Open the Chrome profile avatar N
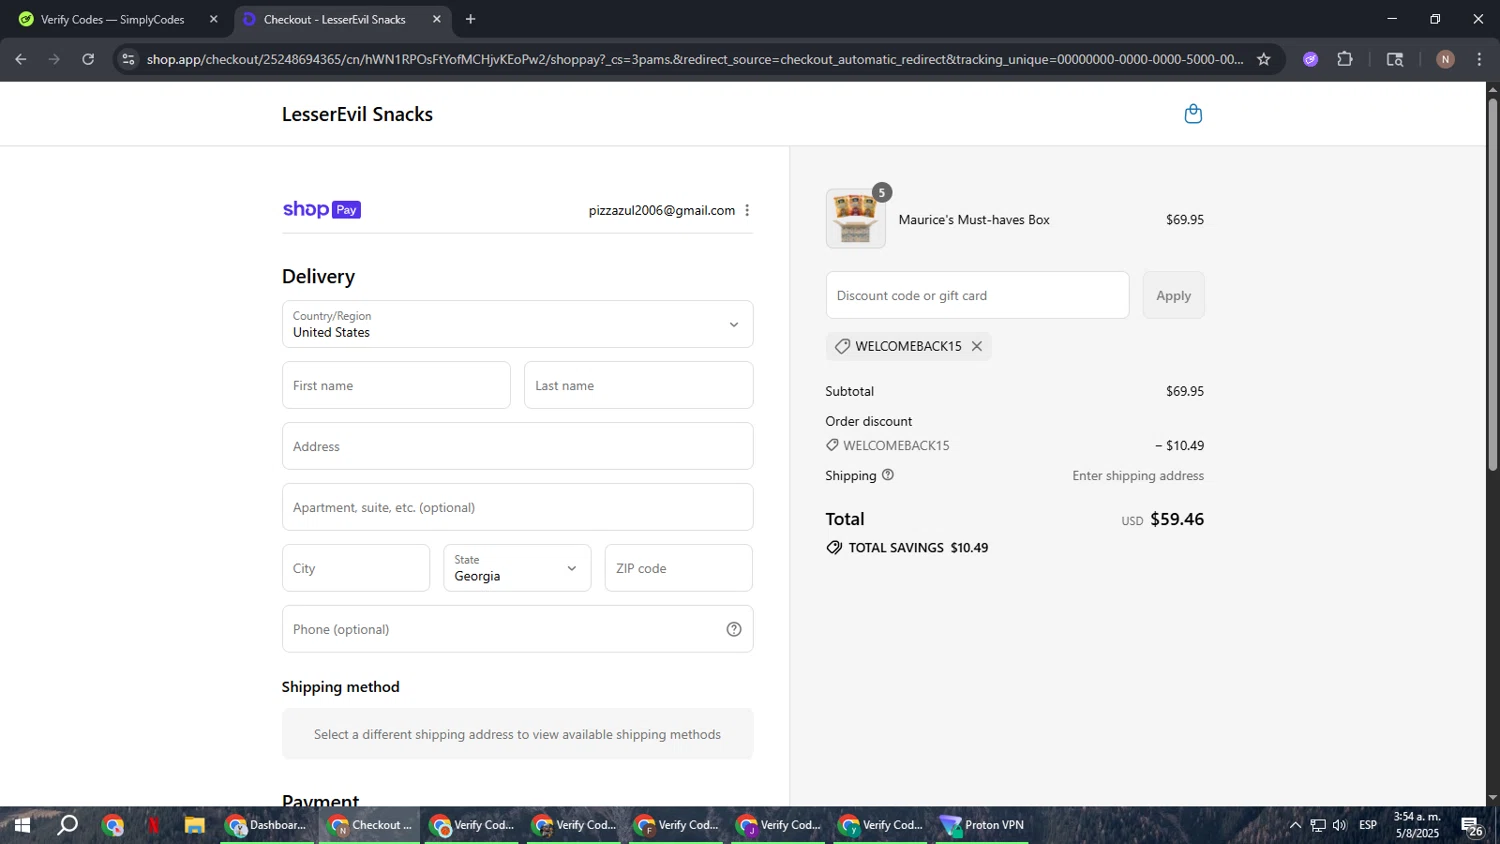The image size is (1500, 844). pyautogui.click(x=1445, y=59)
